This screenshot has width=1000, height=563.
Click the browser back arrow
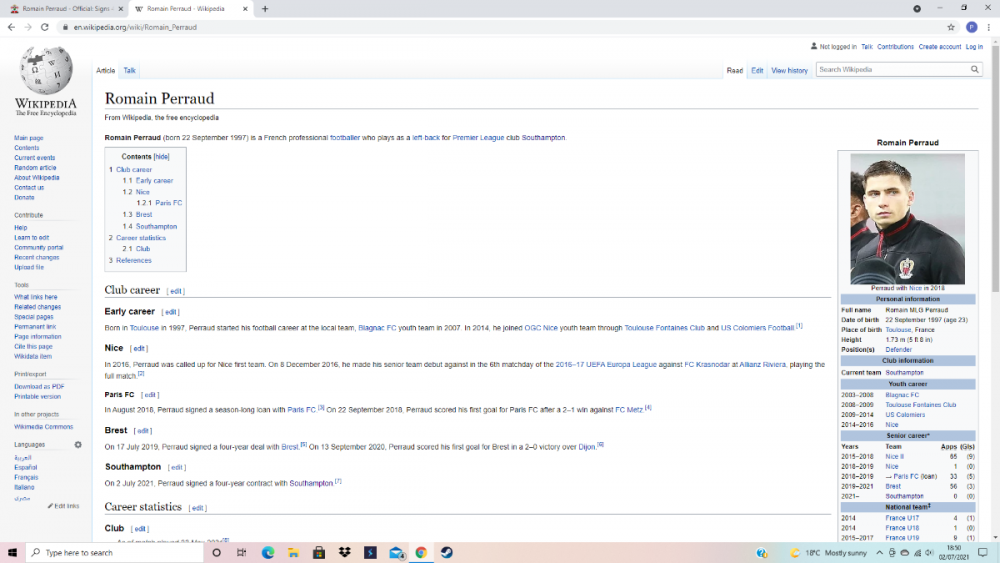click(x=11, y=27)
